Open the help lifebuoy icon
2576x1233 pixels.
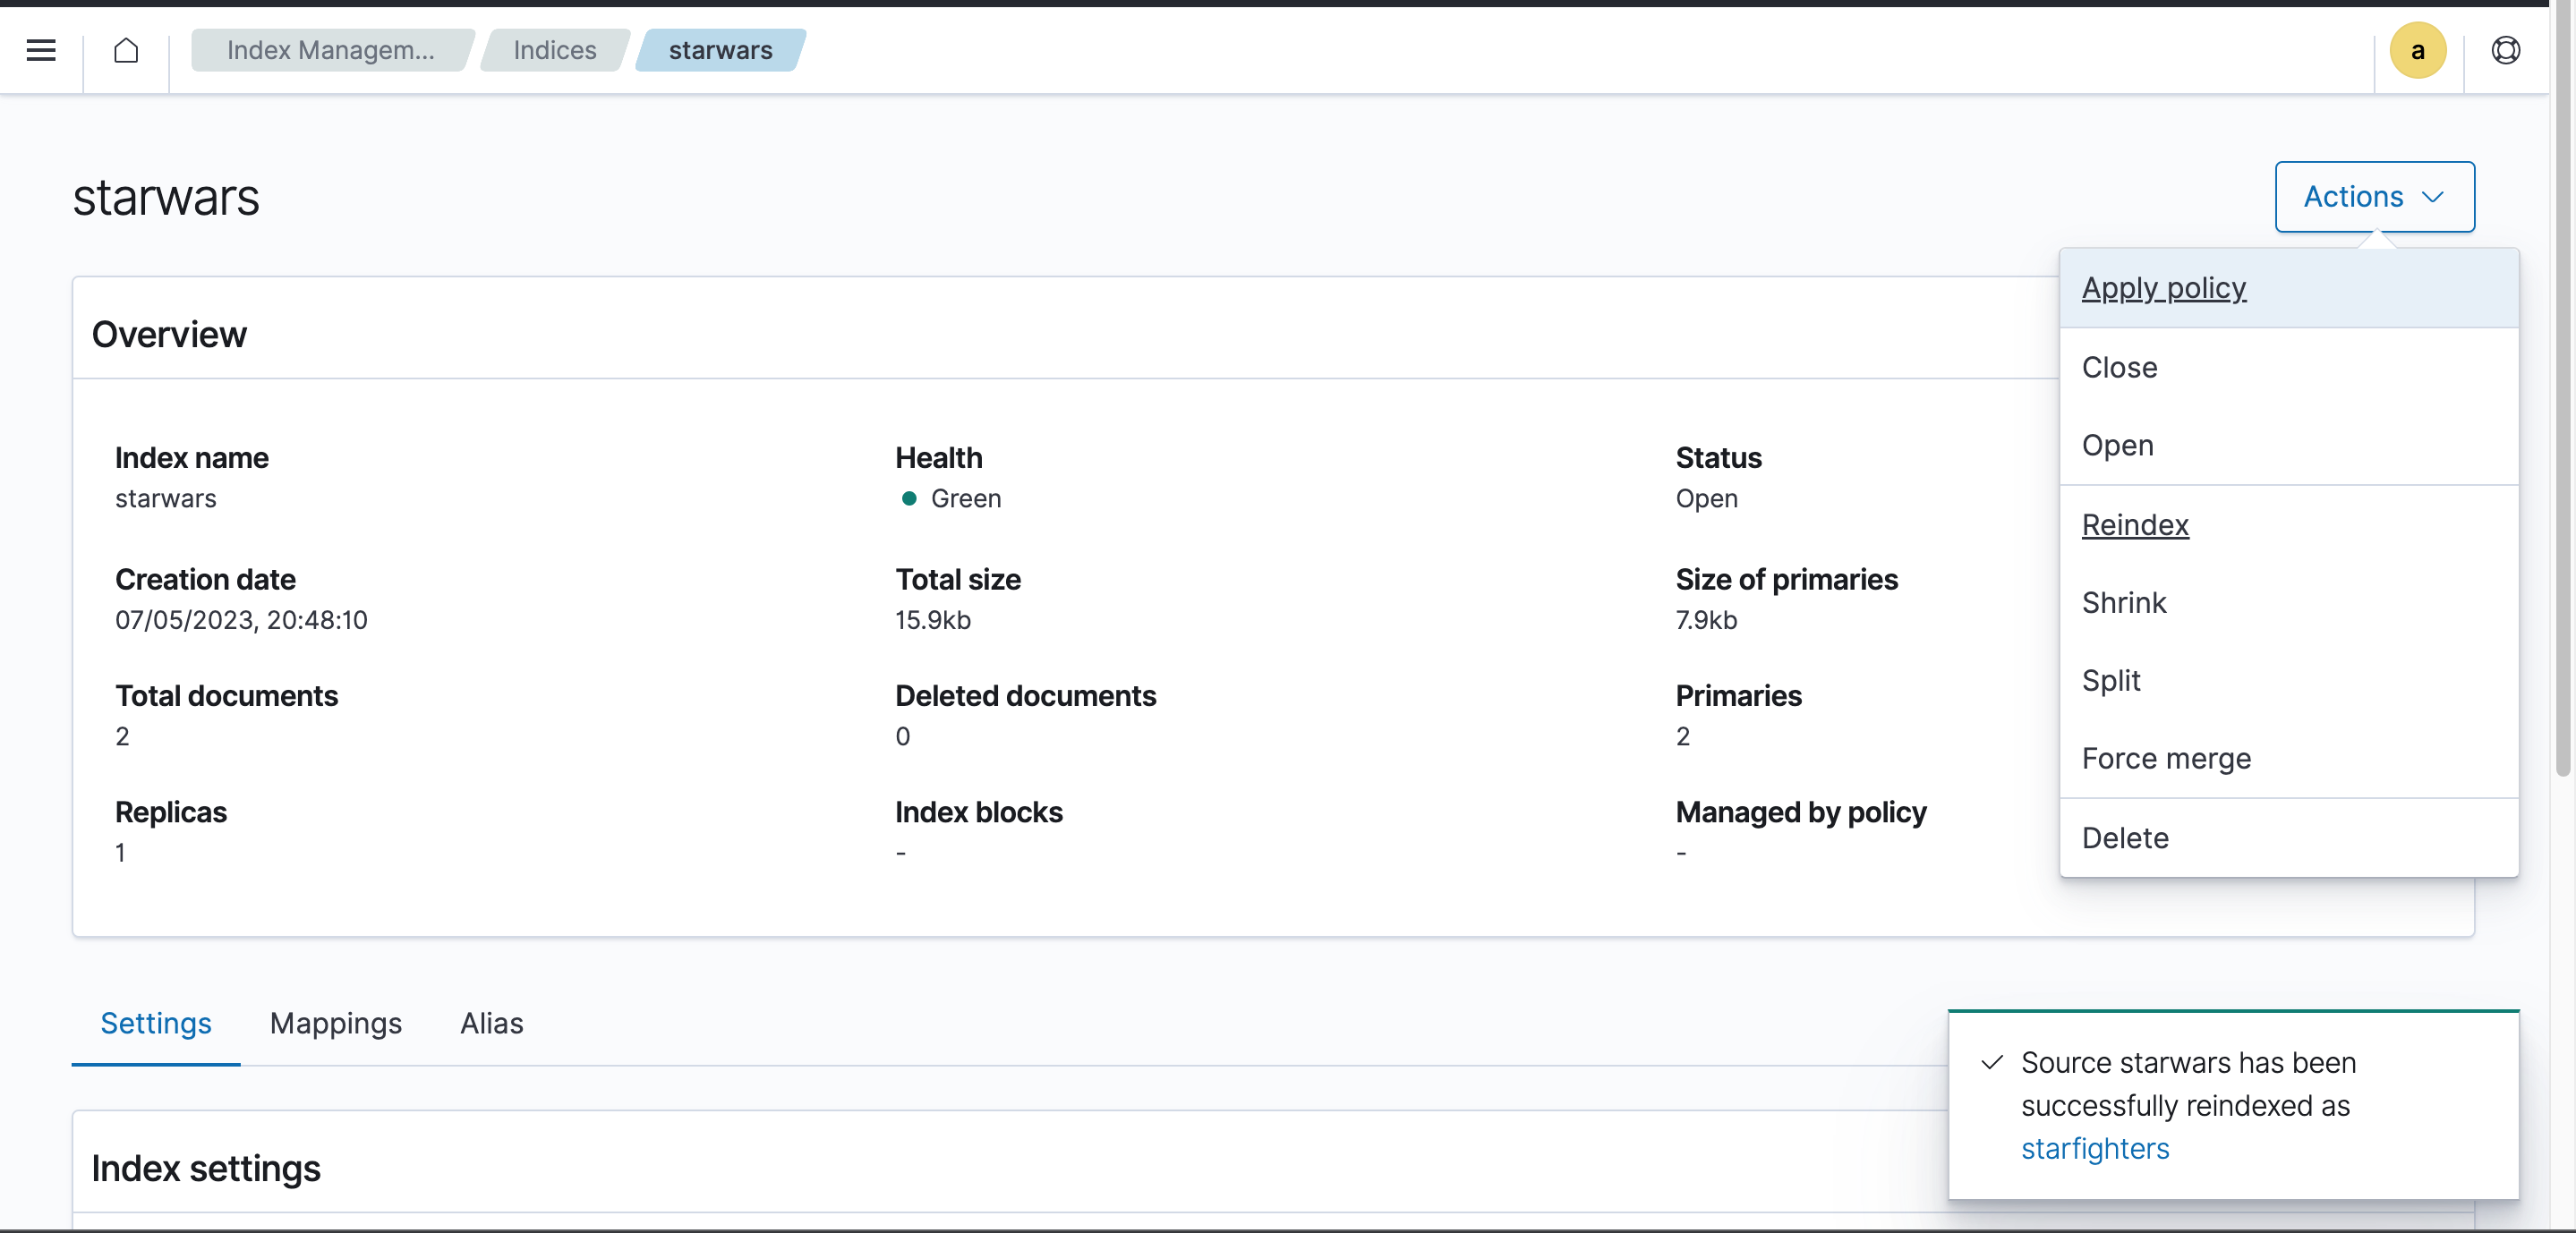tap(2505, 50)
